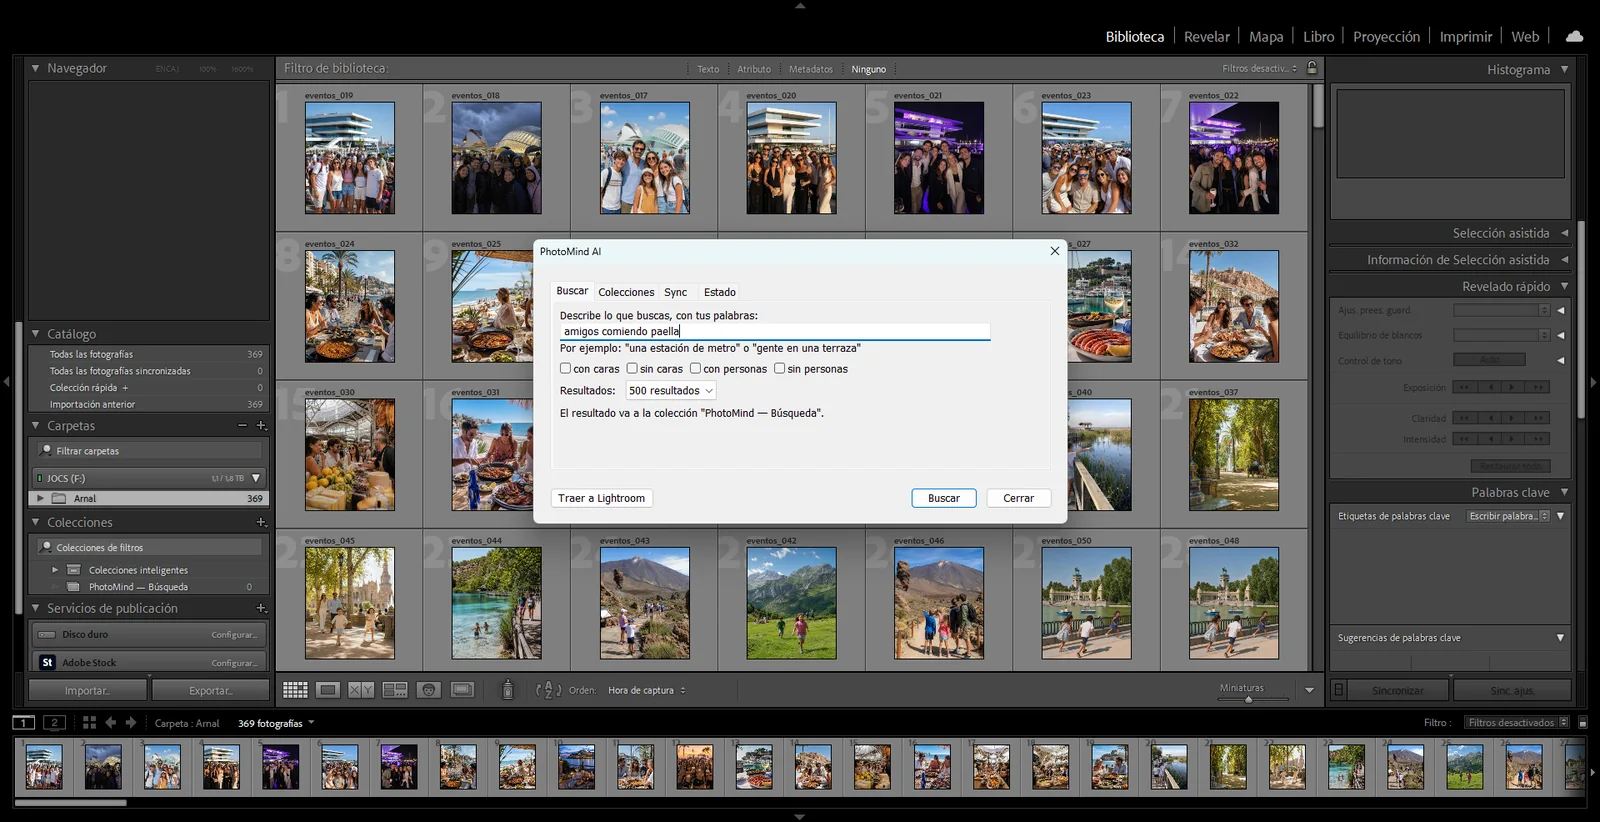The width and height of the screenshot is (1600, 822).
Task: Switch to loupe view icon
Action: (327, 690)
